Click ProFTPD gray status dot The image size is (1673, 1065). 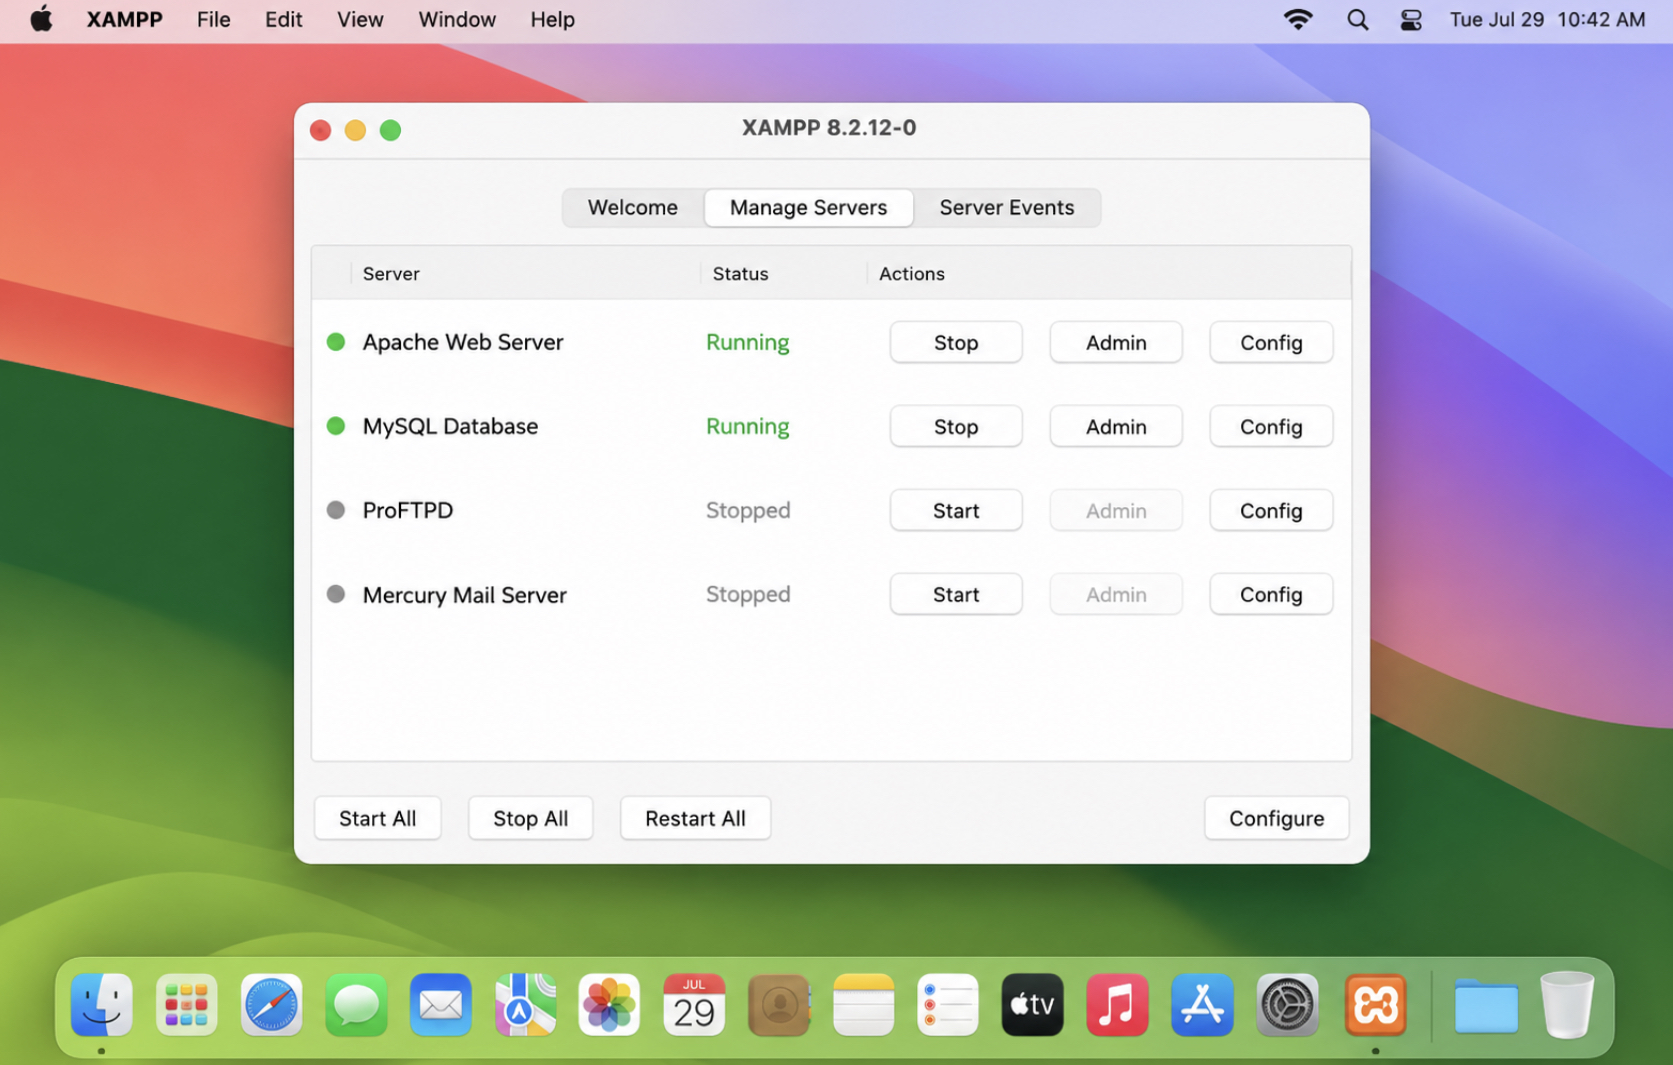point(336,510)
